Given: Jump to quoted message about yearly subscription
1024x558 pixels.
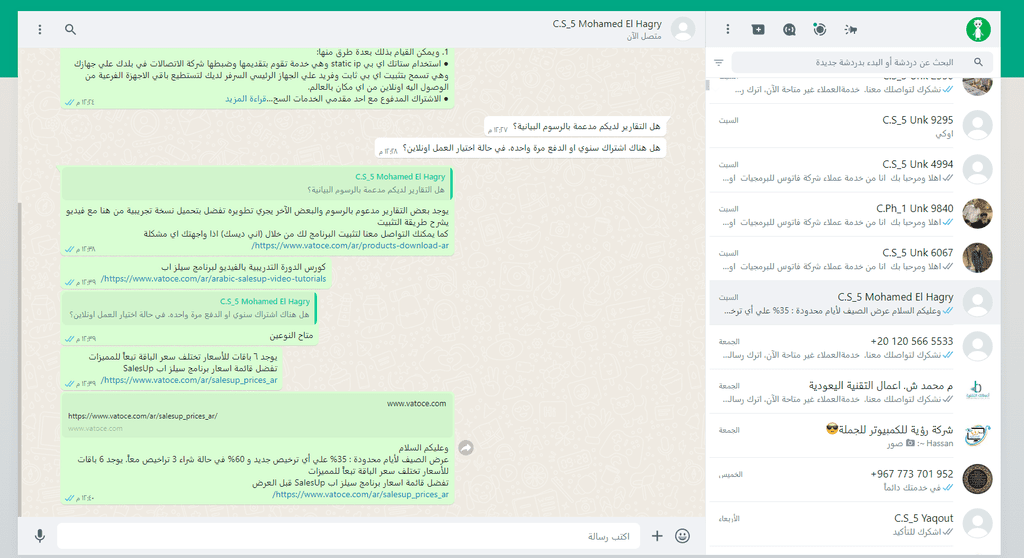Looking at the screenshot, I should (189, 308).
